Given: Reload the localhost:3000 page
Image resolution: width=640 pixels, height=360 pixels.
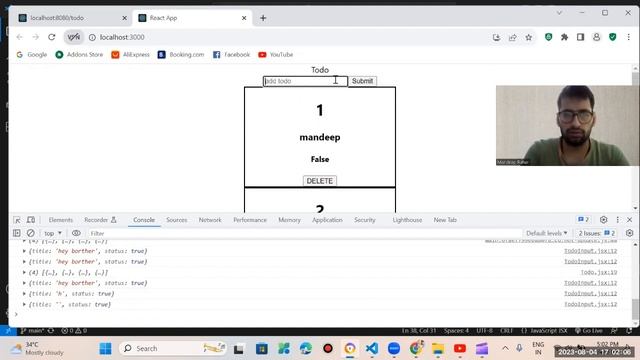Looking at the screenshot, I should pos(51,37).
